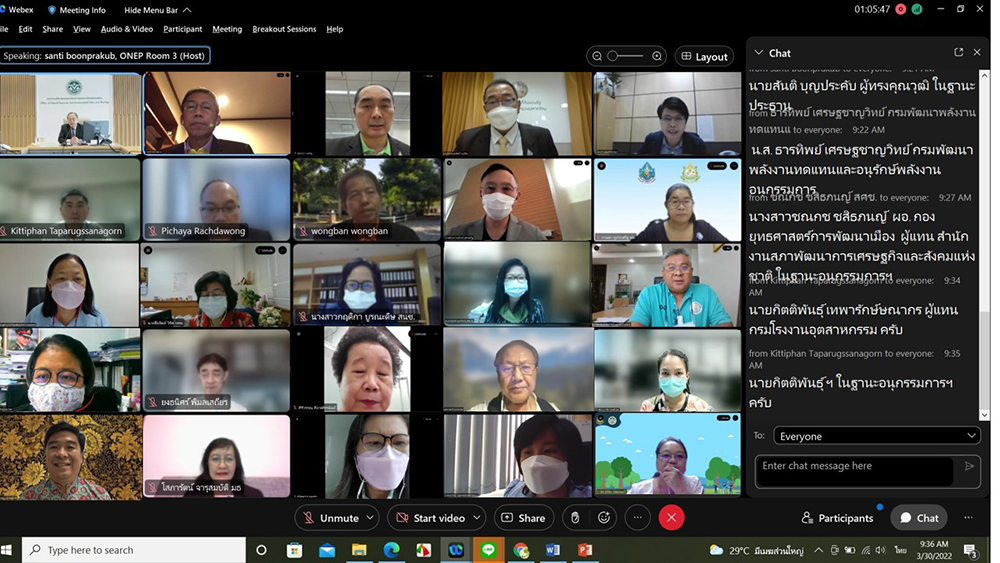Open the Edit menu
1000x563 pixels.
click(26, 29)
